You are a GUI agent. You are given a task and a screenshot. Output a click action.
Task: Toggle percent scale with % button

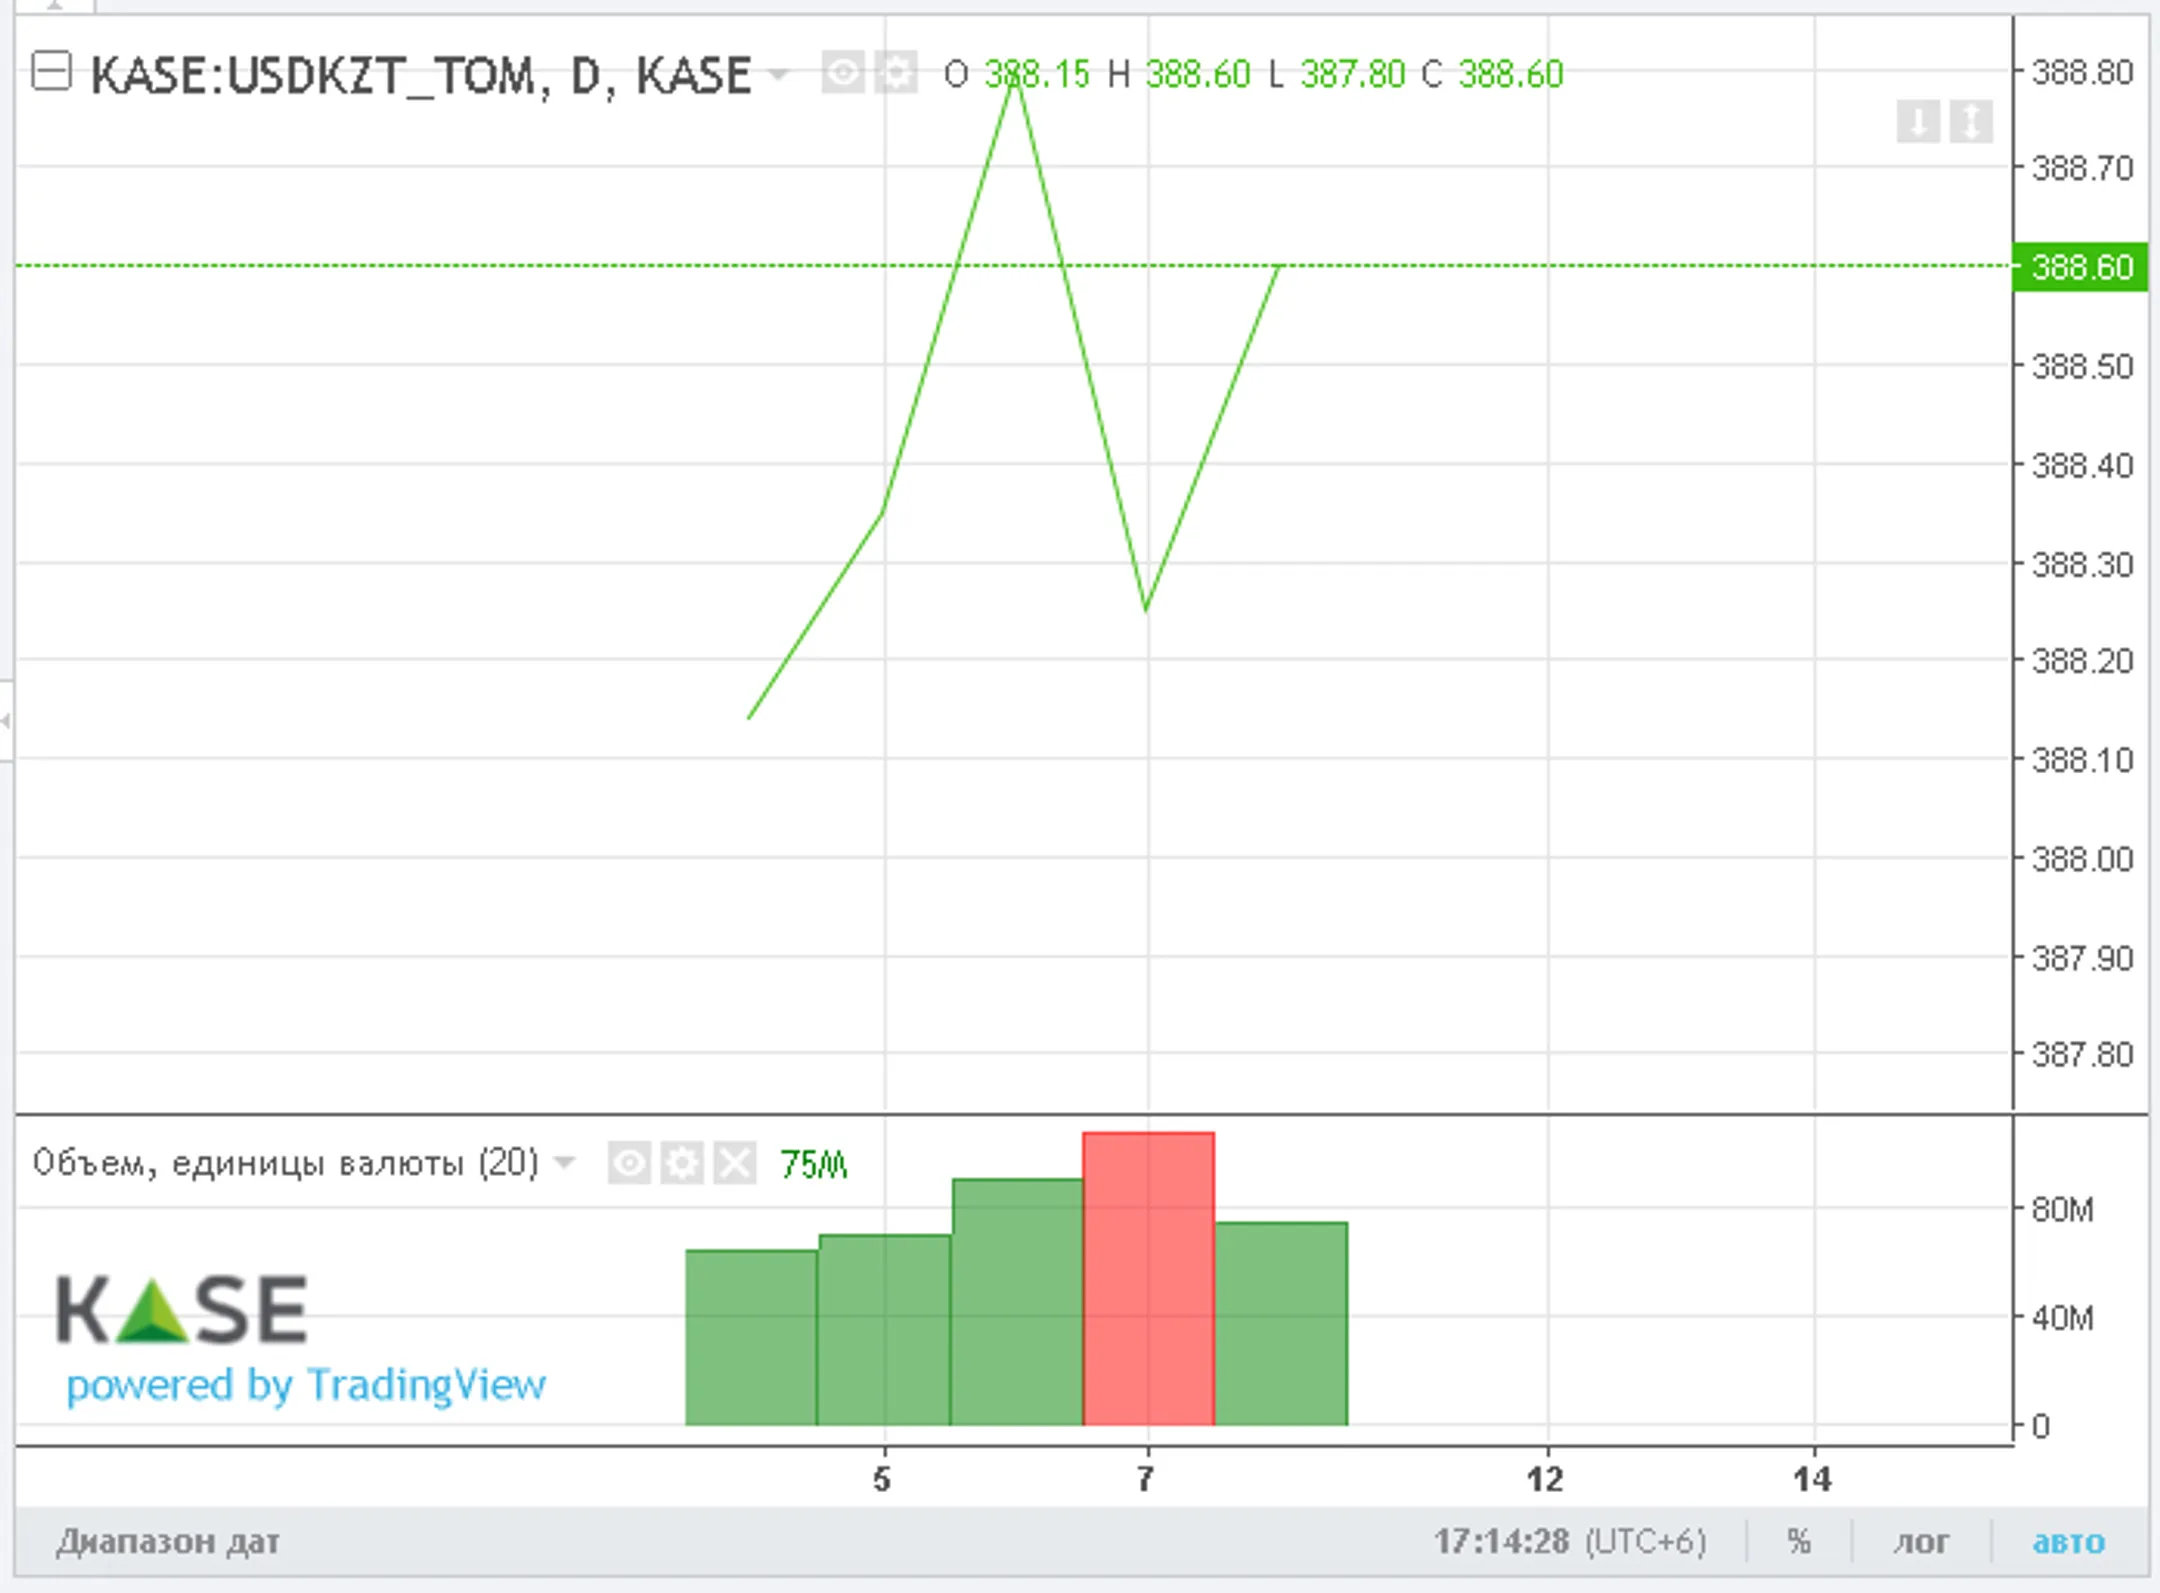tap(1799, 1541)
